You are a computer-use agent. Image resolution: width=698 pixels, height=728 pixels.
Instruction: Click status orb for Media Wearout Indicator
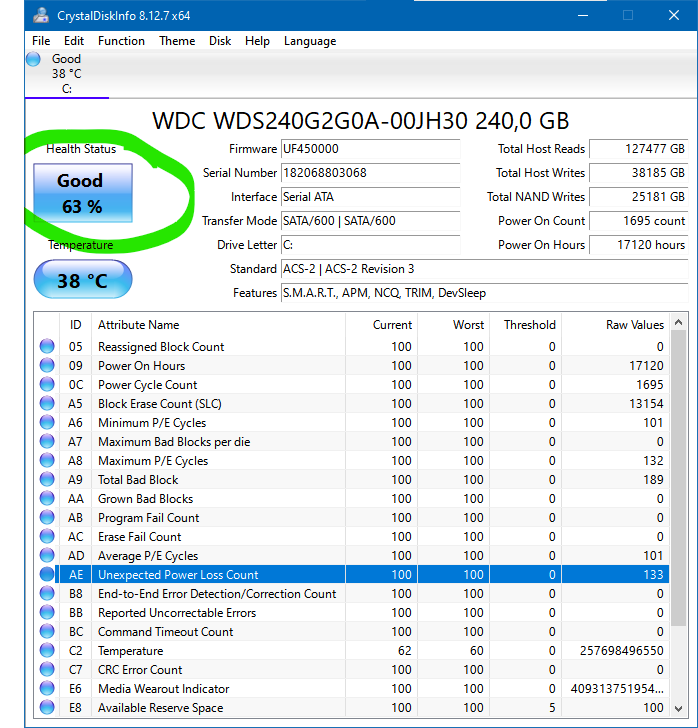47,689
